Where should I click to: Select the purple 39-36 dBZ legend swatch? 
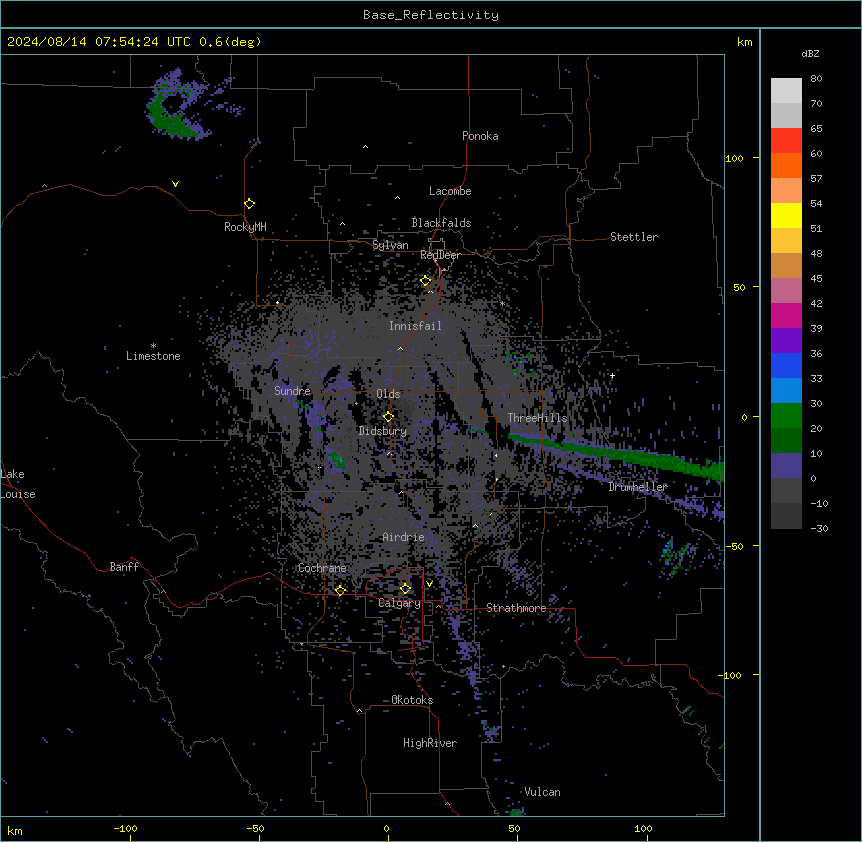[x=786, y=341]
